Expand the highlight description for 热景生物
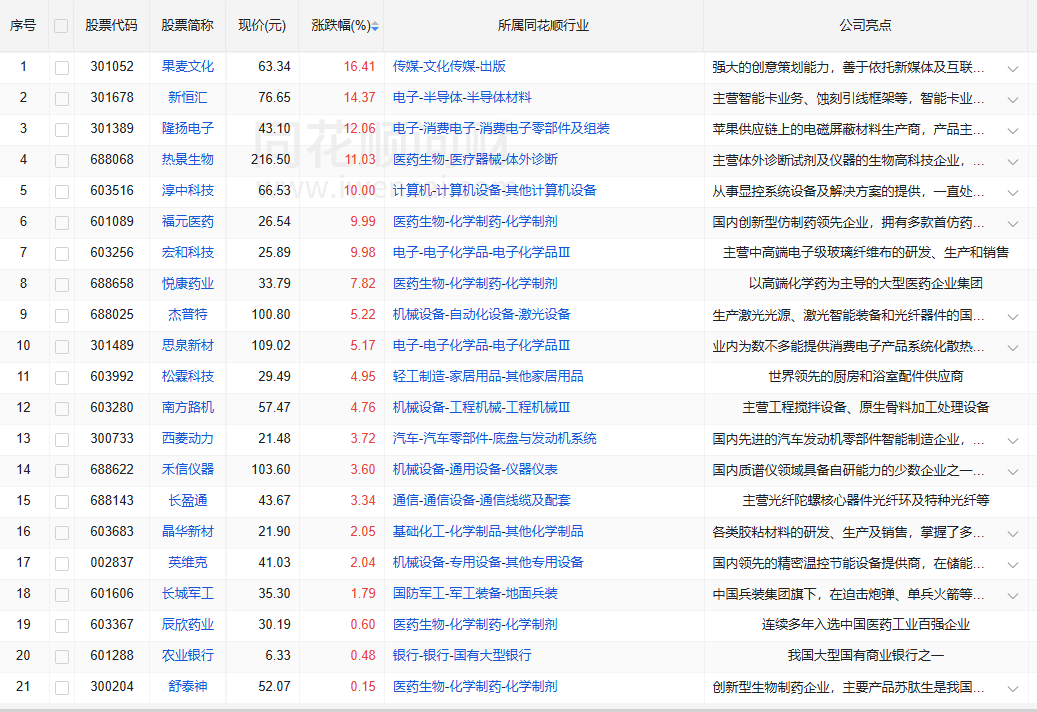This screenshot has width=1037, height=712. point(1013,162)
